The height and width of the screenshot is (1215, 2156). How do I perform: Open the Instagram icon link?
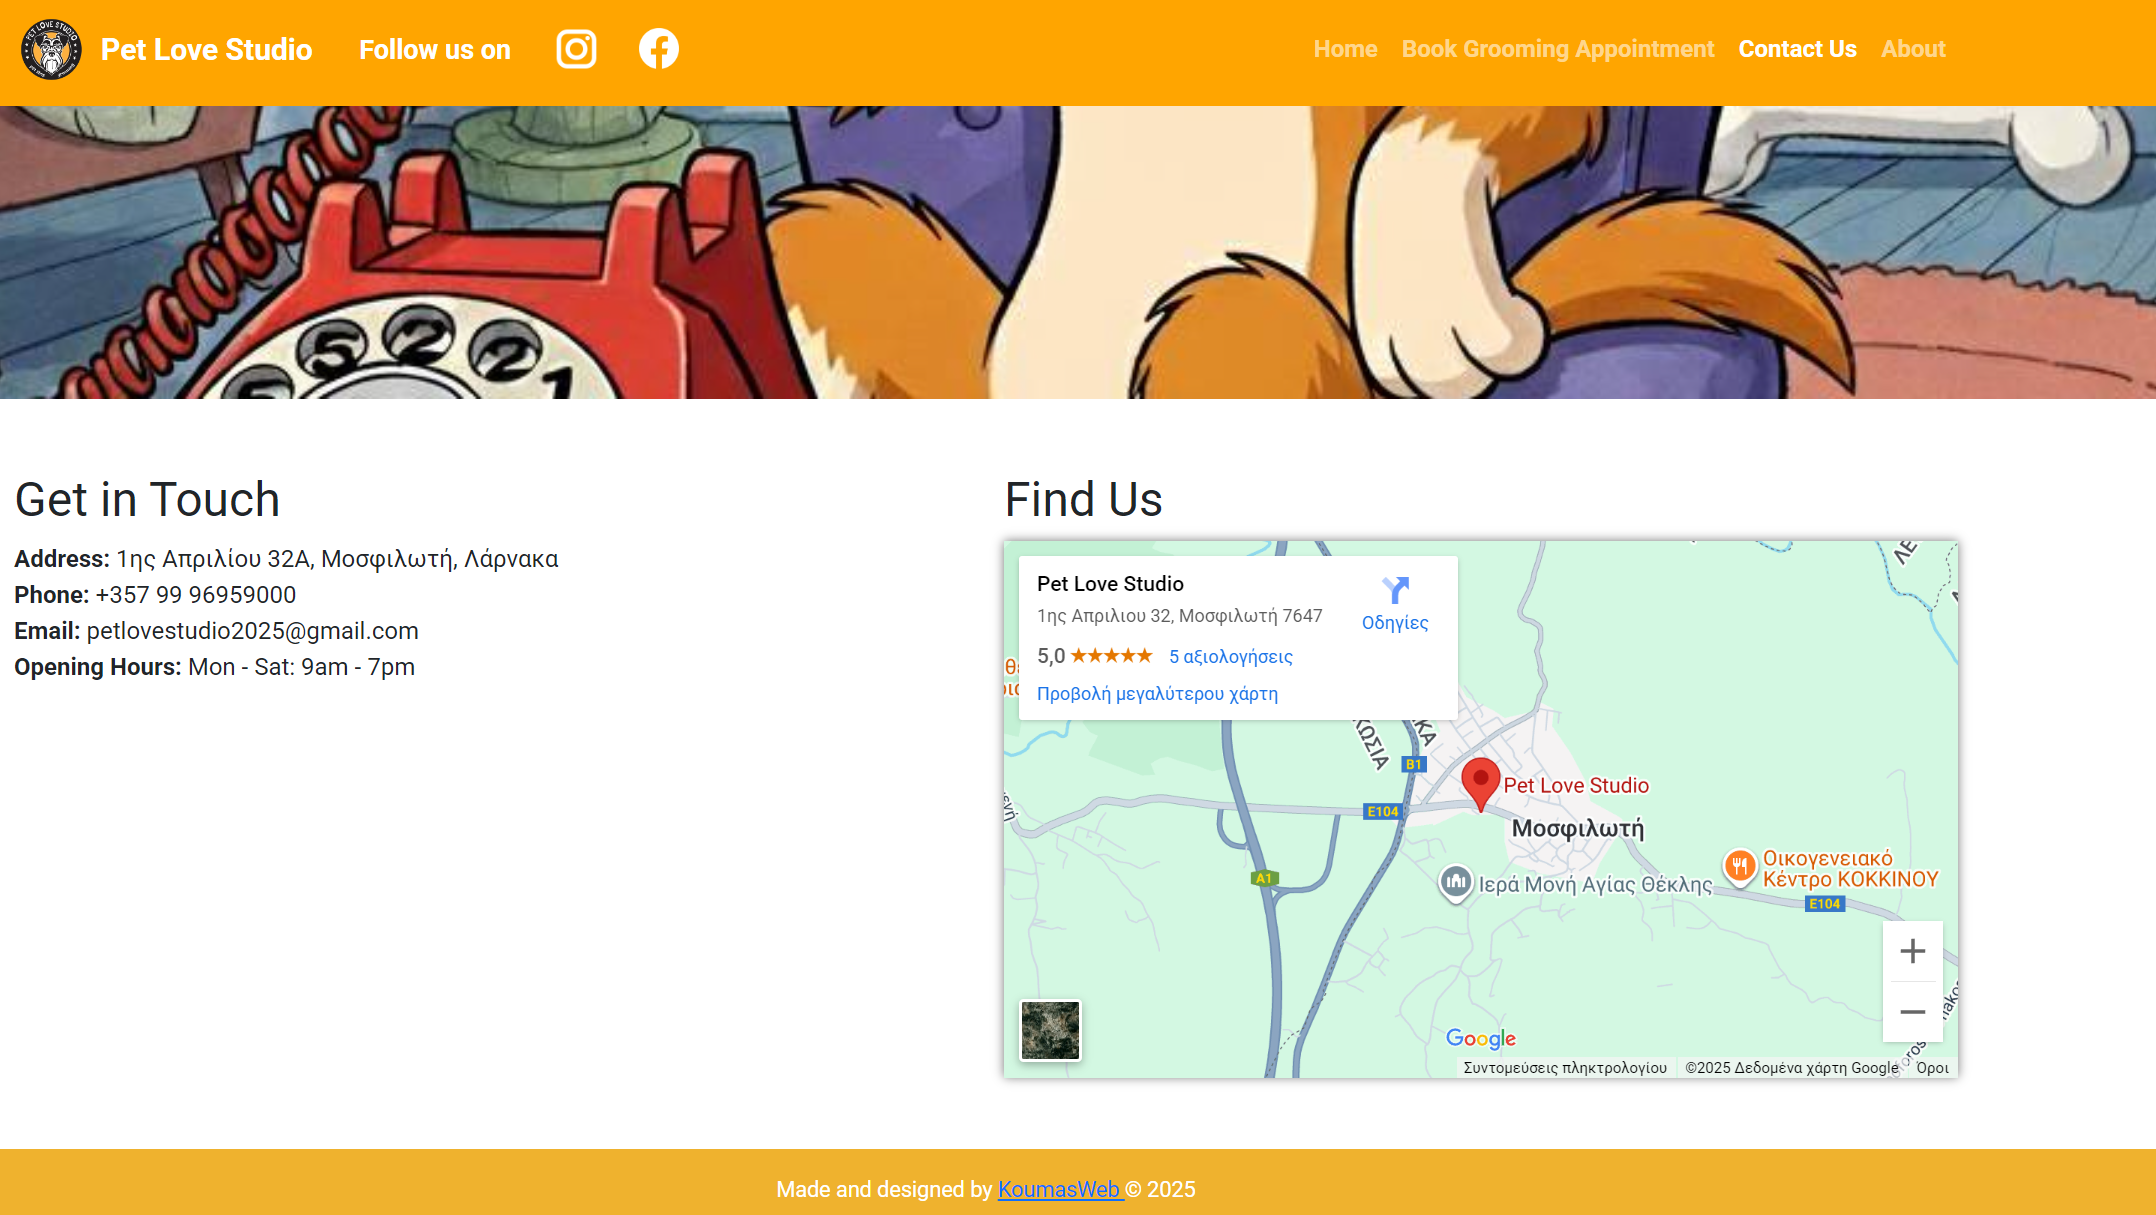[576, 49]
